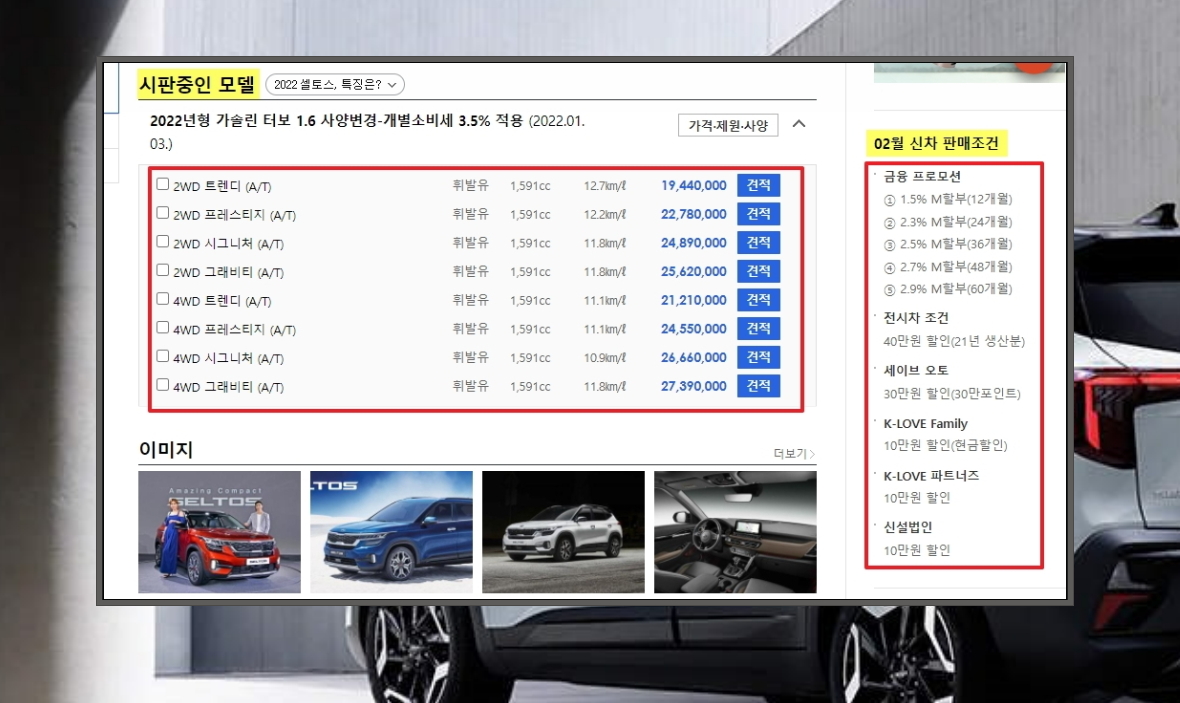Click the 22,780,000 price

tap(694, 214)
